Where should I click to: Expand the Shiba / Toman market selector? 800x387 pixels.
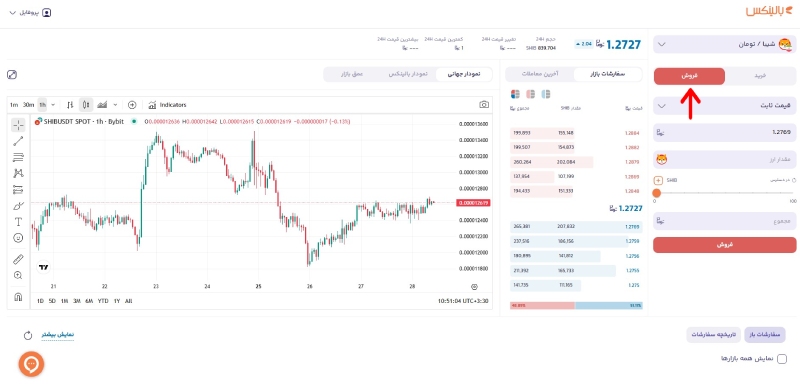(724, 44)
